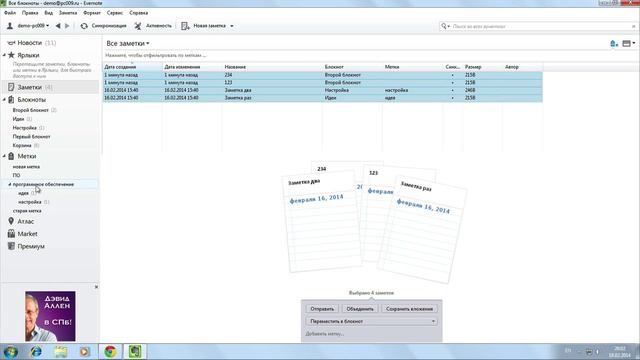This screenshot has width=640, height=360.
Task: Click the Отправить button
Action: point(322,309)
